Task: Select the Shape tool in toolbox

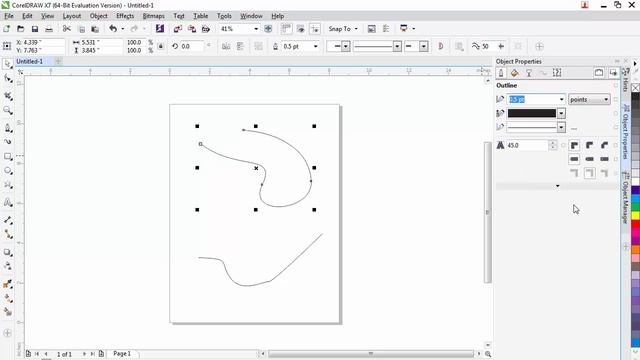Action: 7,79
